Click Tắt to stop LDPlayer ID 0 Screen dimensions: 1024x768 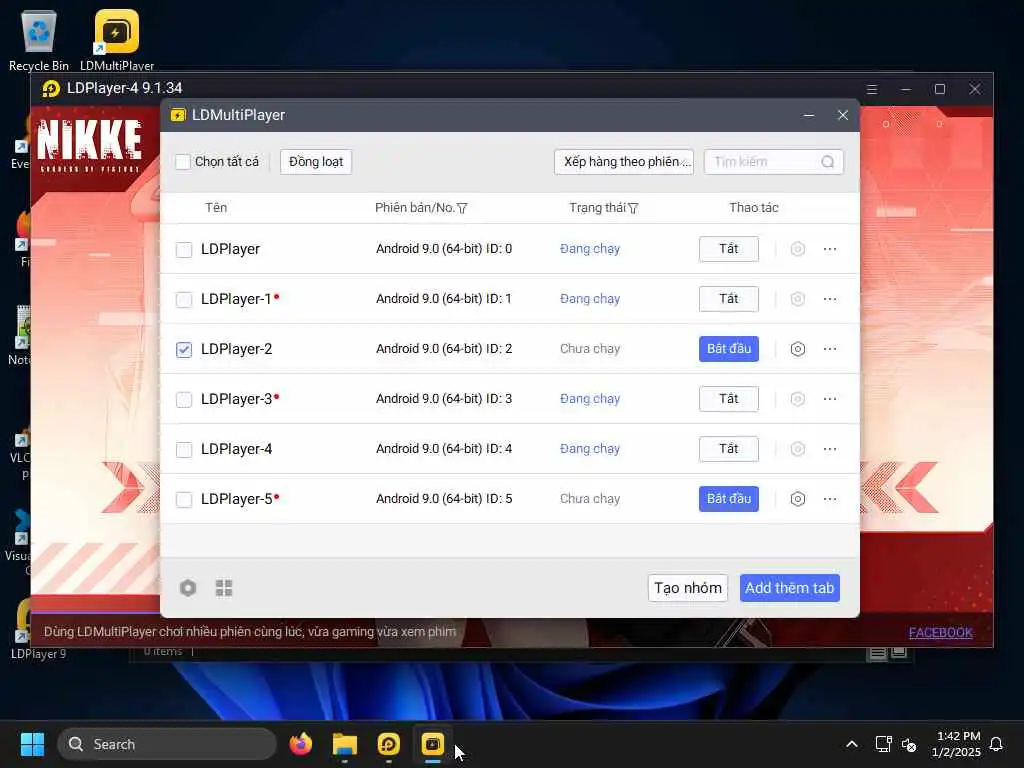(729, 249)
